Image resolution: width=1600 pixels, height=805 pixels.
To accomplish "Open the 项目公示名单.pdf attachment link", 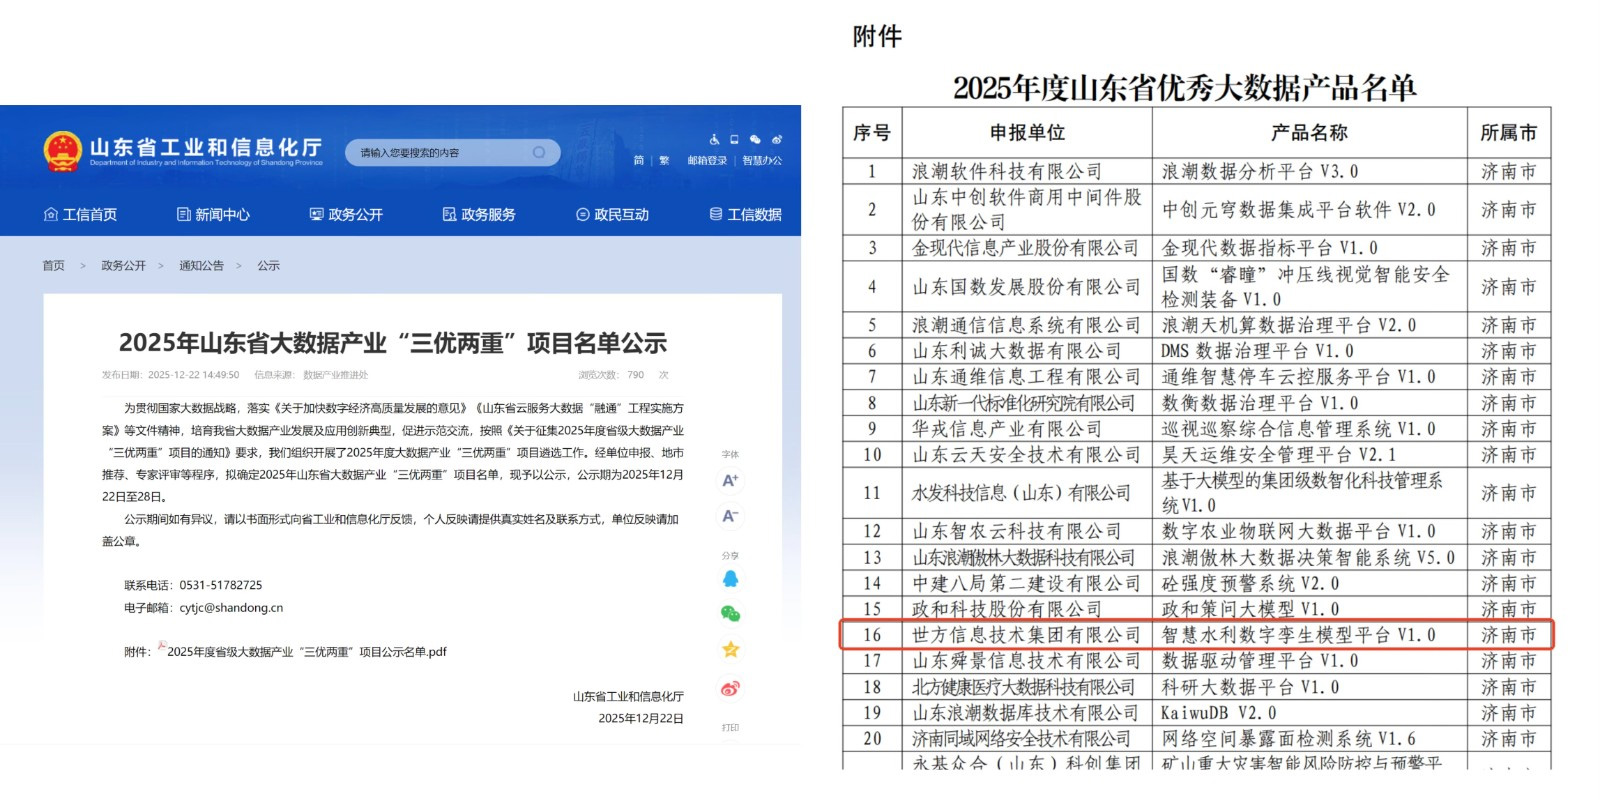I will [307, 652].
